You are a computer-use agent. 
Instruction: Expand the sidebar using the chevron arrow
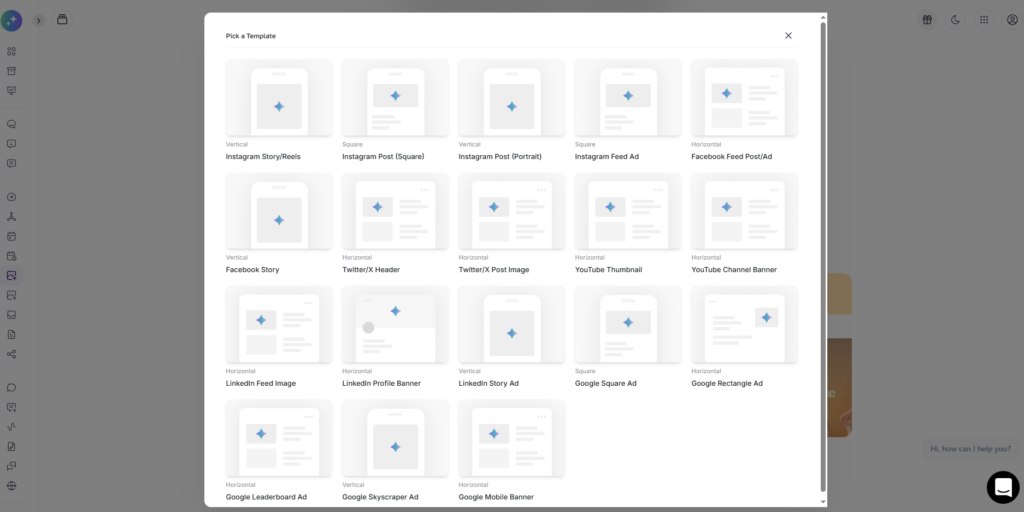coord(39,20)
